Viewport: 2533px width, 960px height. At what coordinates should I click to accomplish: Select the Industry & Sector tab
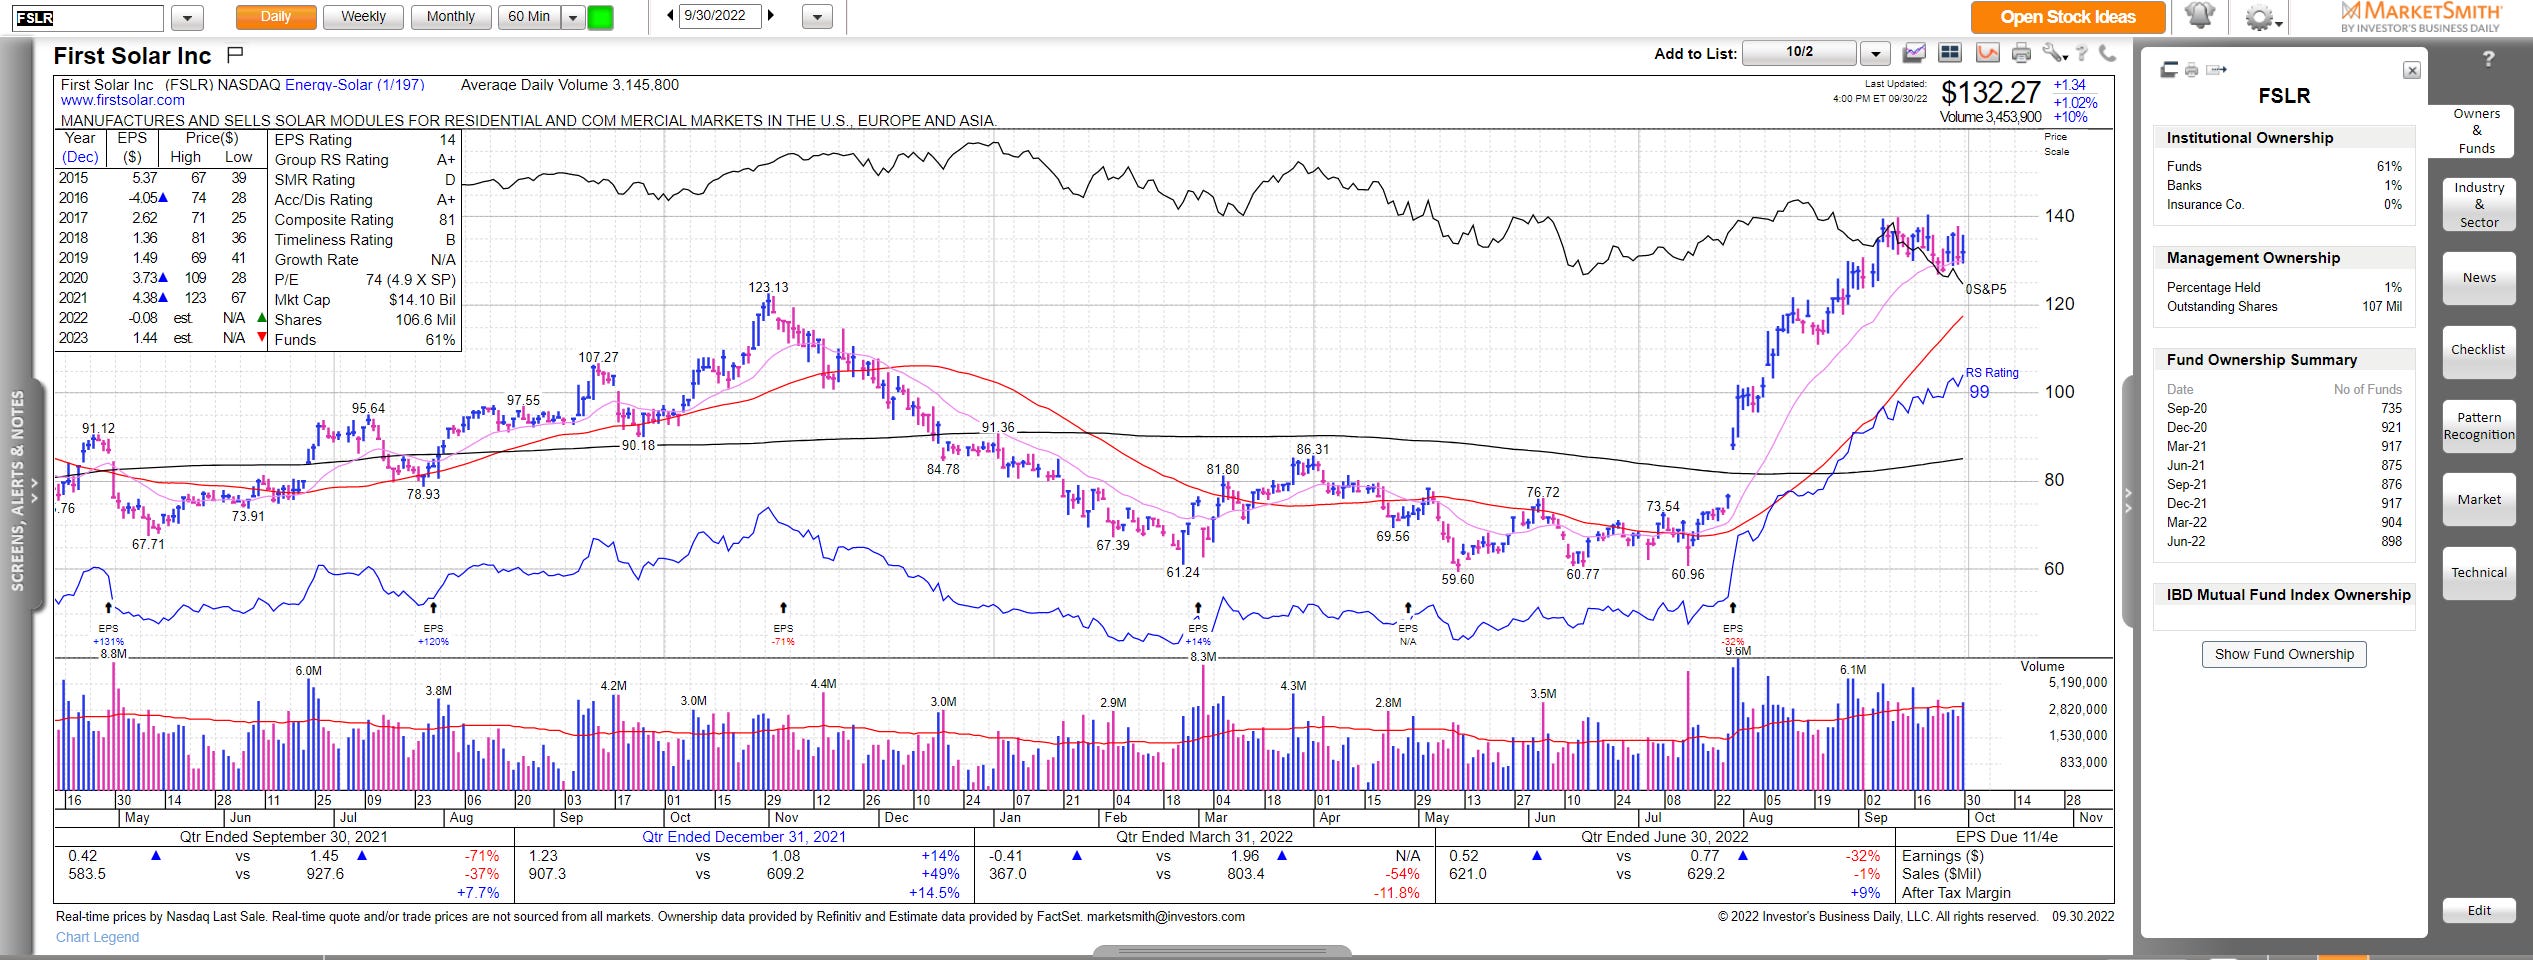2479,205
